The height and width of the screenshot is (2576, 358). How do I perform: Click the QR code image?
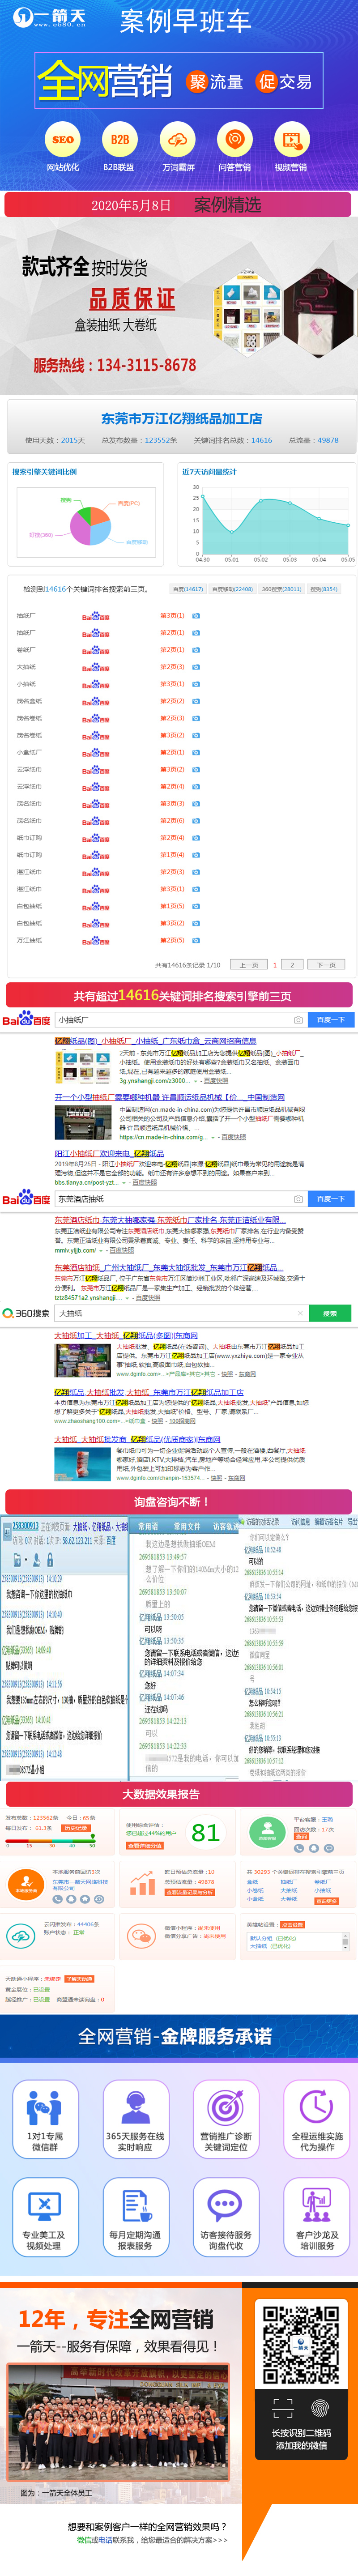[301, 2345]
